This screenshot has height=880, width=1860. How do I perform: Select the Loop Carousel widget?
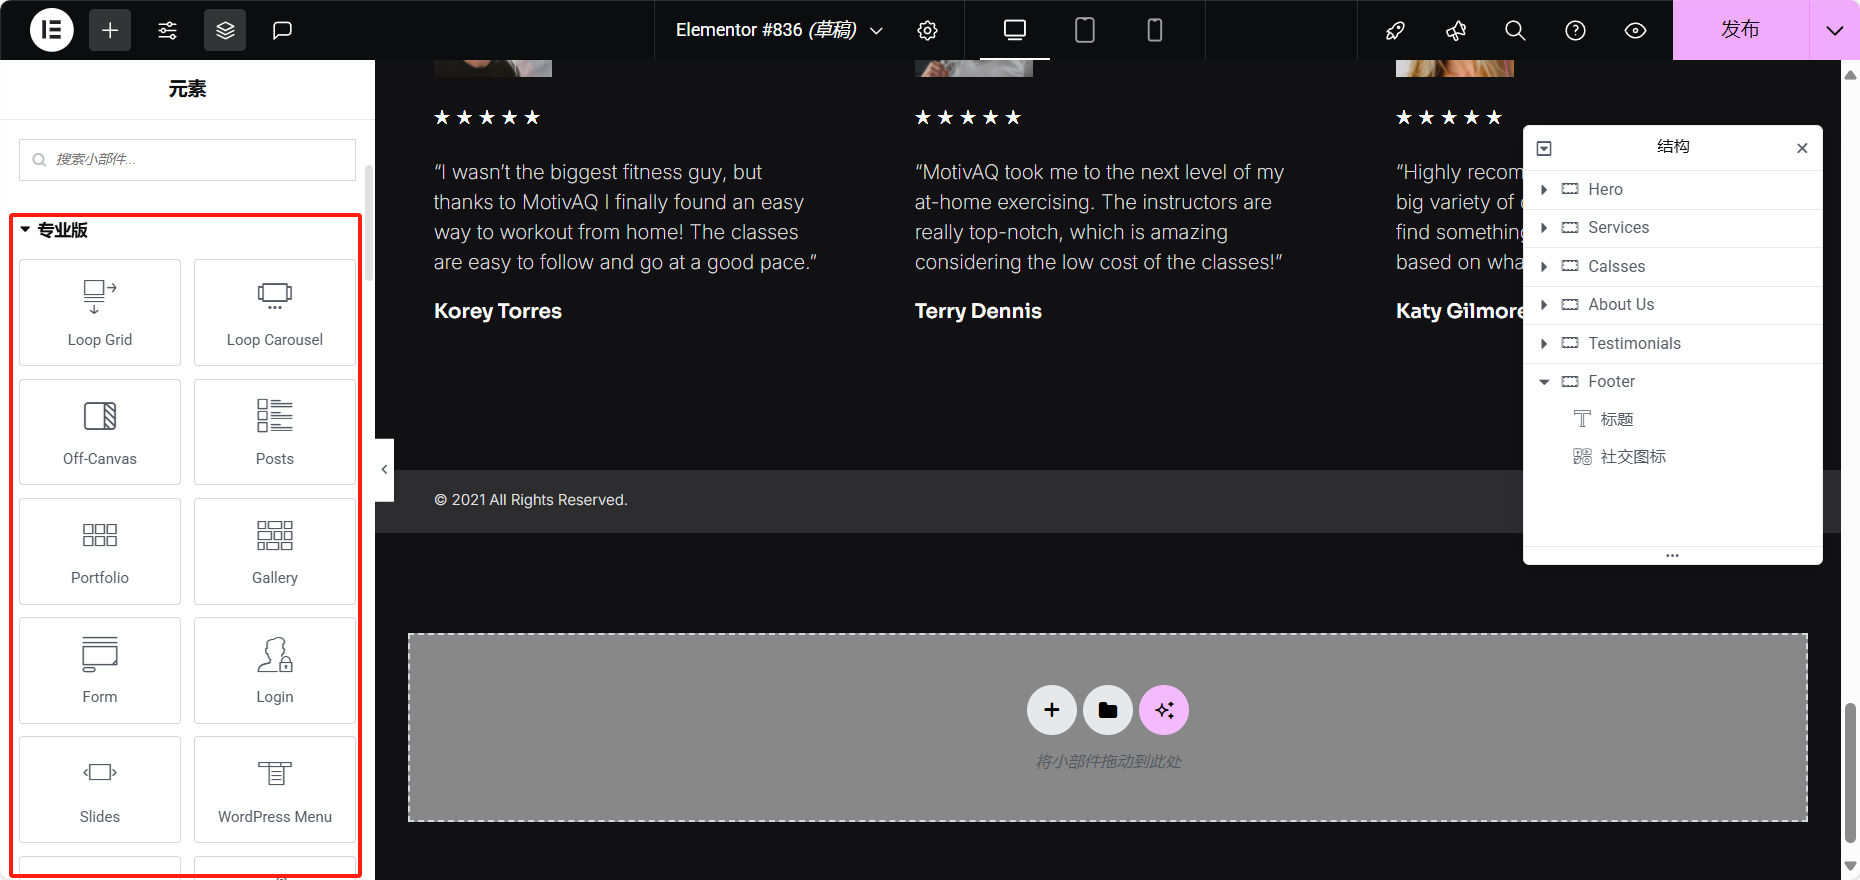pos(275,312)
